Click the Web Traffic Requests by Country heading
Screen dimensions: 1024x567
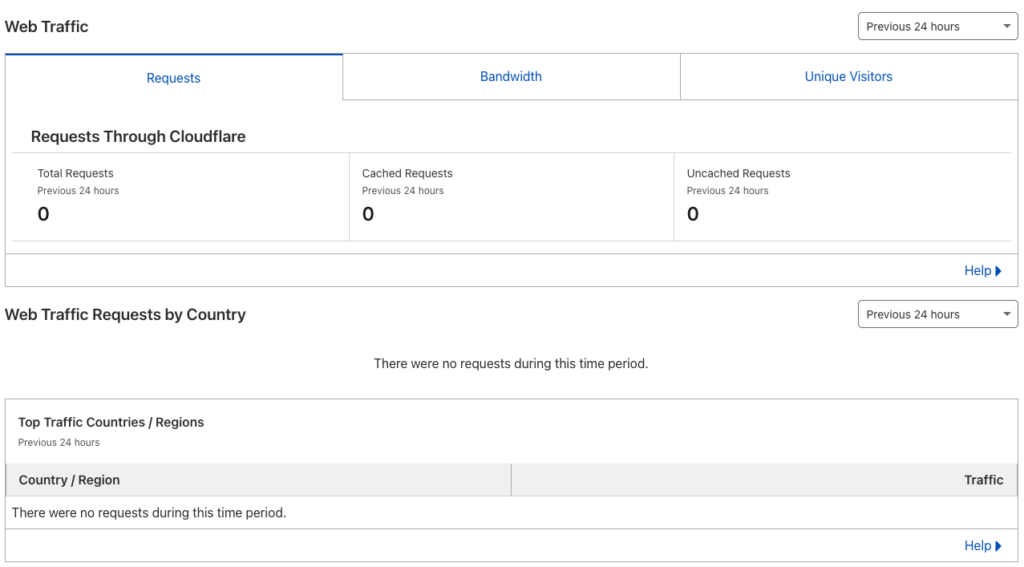(x=125, y=314)
